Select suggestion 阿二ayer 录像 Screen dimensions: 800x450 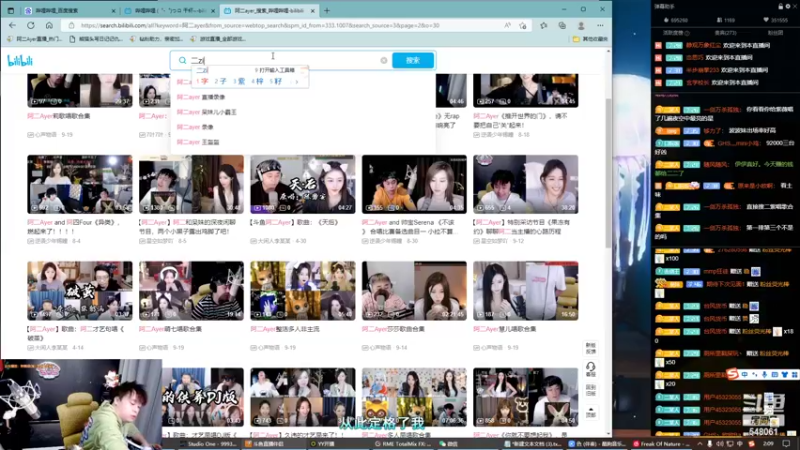tap(195, 127)
